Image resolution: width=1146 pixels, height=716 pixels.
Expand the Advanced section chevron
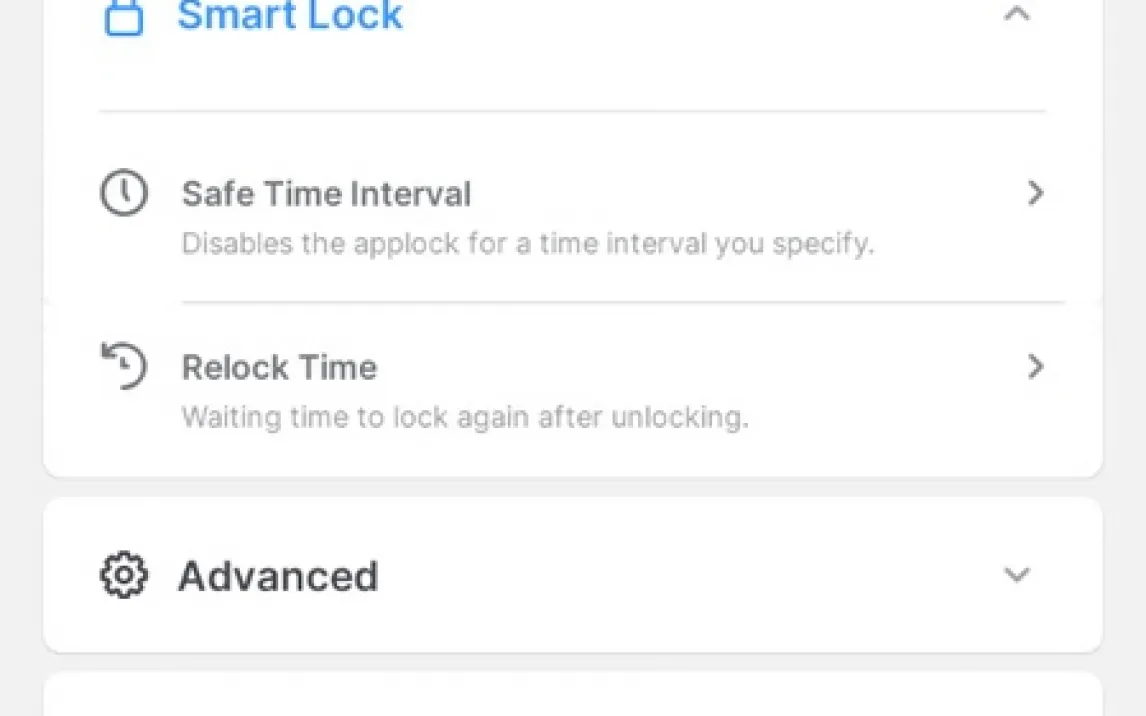coord(1017,575)
